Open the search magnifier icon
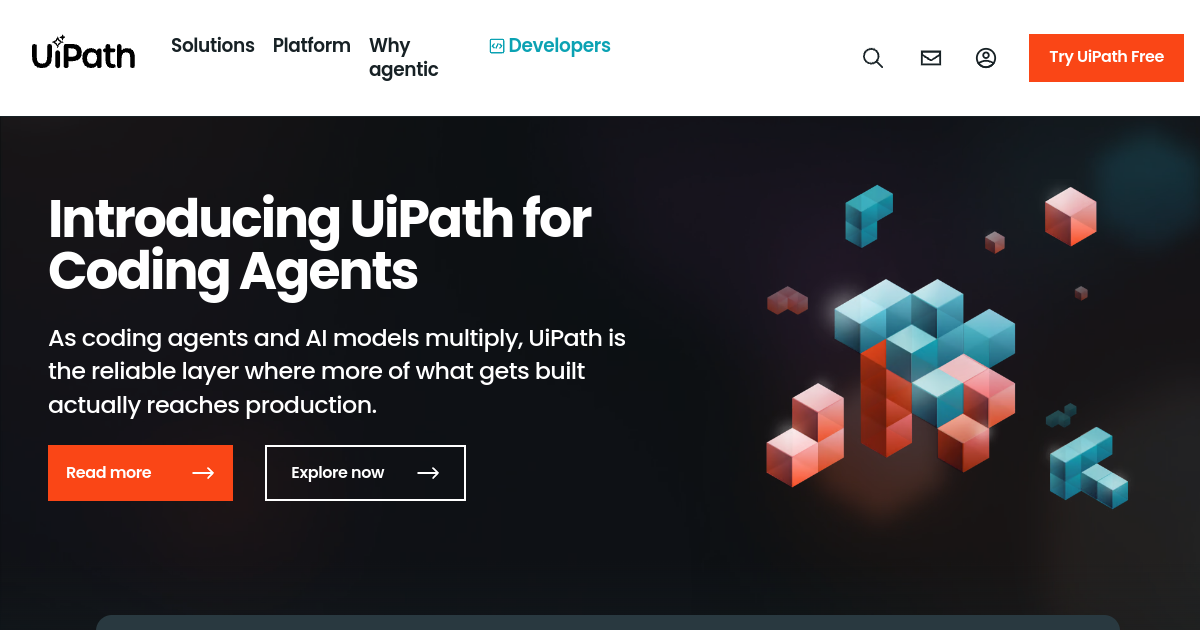1200x630 pixels. tap(873, 58)
